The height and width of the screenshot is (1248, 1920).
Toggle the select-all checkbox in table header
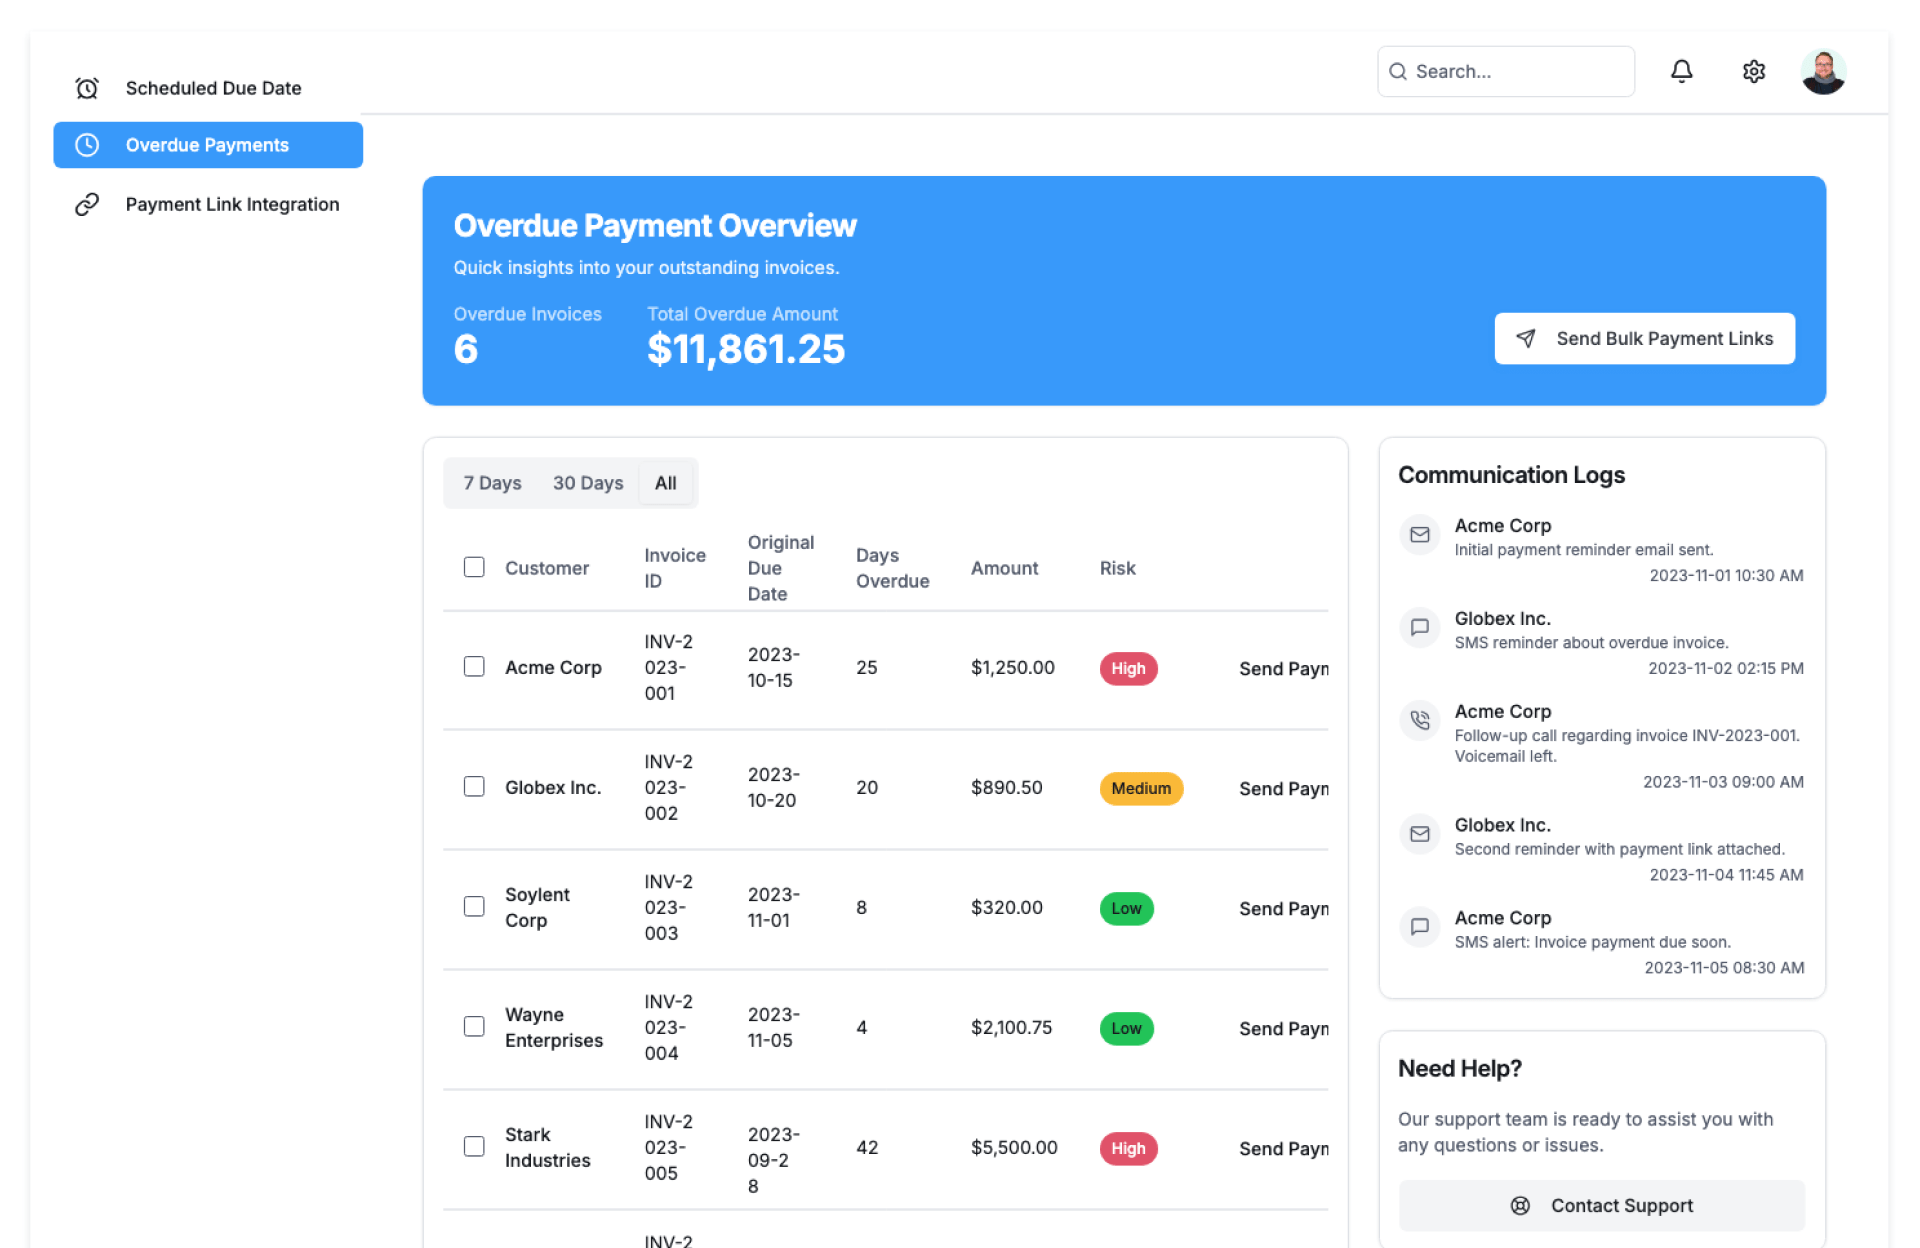point(474,567)
